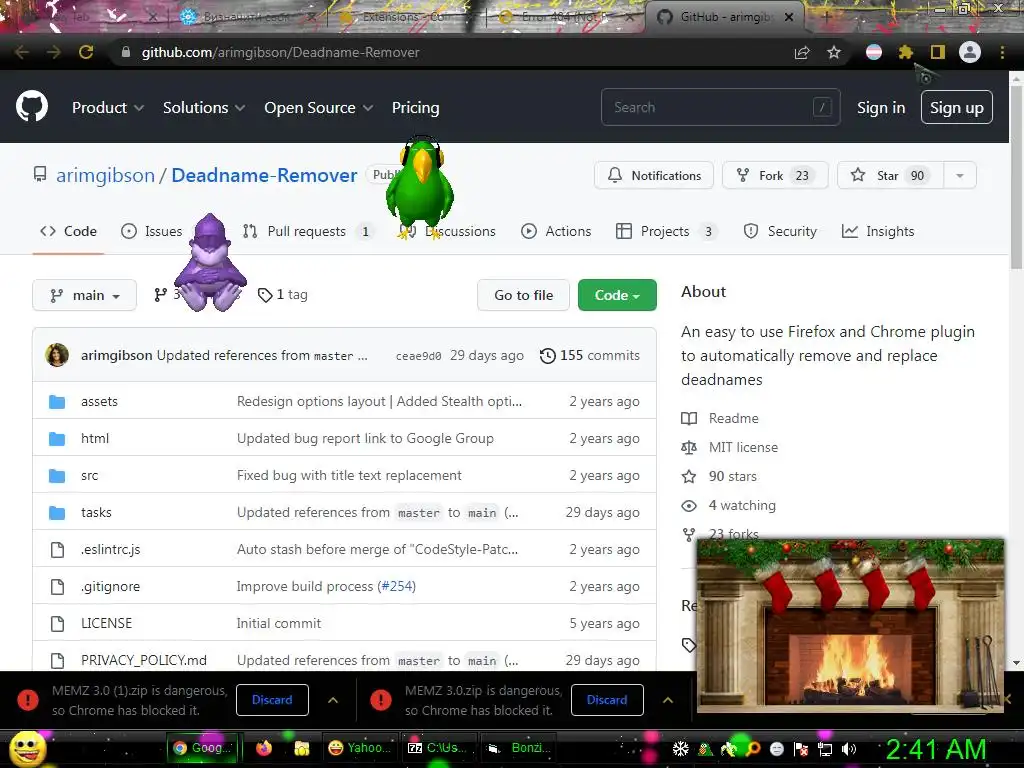Click the .eslintrc.js file icon
The width and height of the screenshot is (1024, 768).
pos(57,550)
